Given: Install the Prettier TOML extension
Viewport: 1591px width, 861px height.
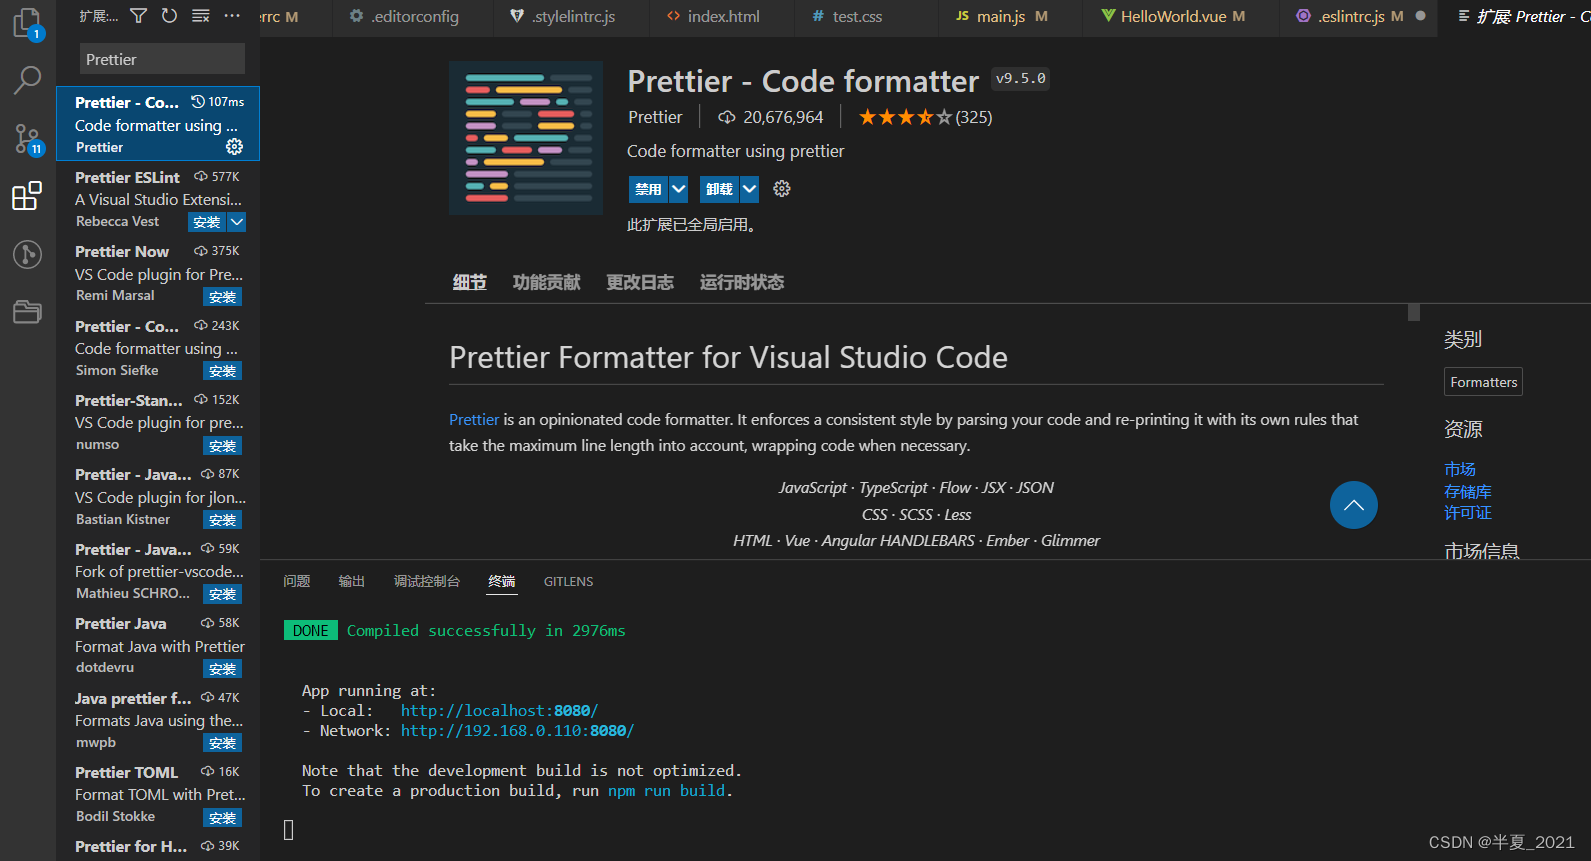Looking at the screenshot, I should 222,818.
